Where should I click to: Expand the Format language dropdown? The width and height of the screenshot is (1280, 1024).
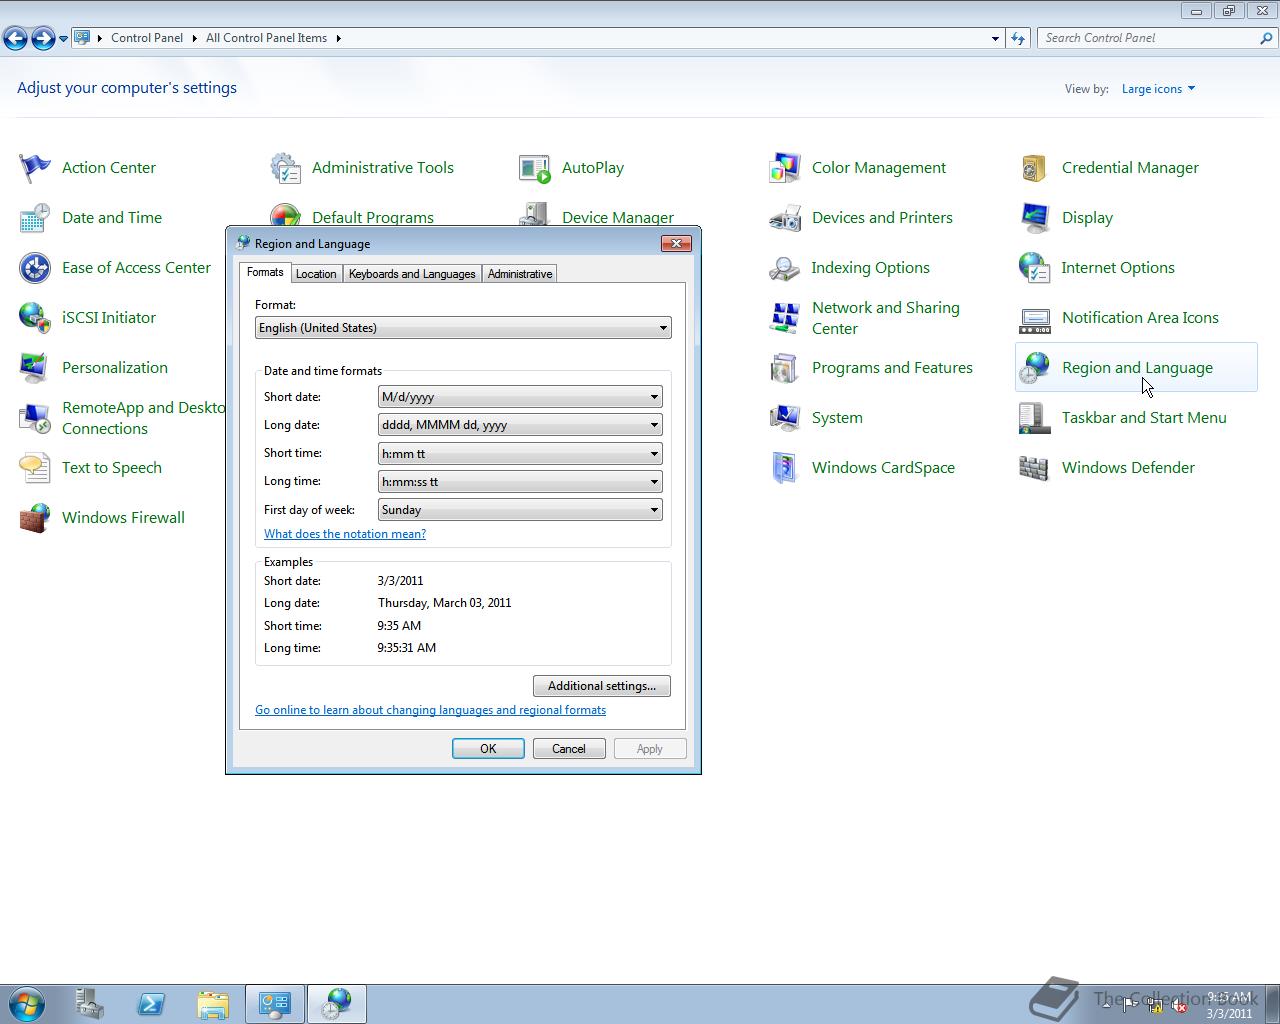[x=463, y=328]
